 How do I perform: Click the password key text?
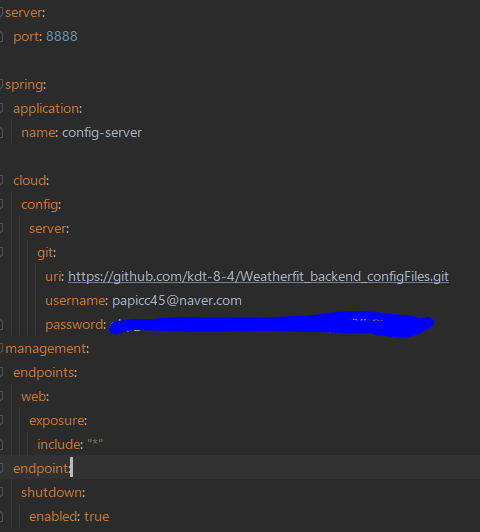tap(75, 325)
